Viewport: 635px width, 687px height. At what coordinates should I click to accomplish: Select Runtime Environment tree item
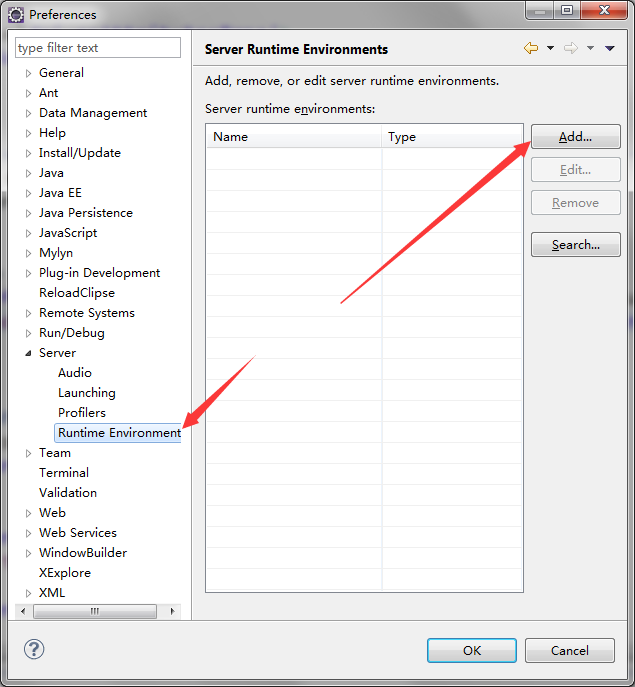pyautogui.click(x=118, y=433)
